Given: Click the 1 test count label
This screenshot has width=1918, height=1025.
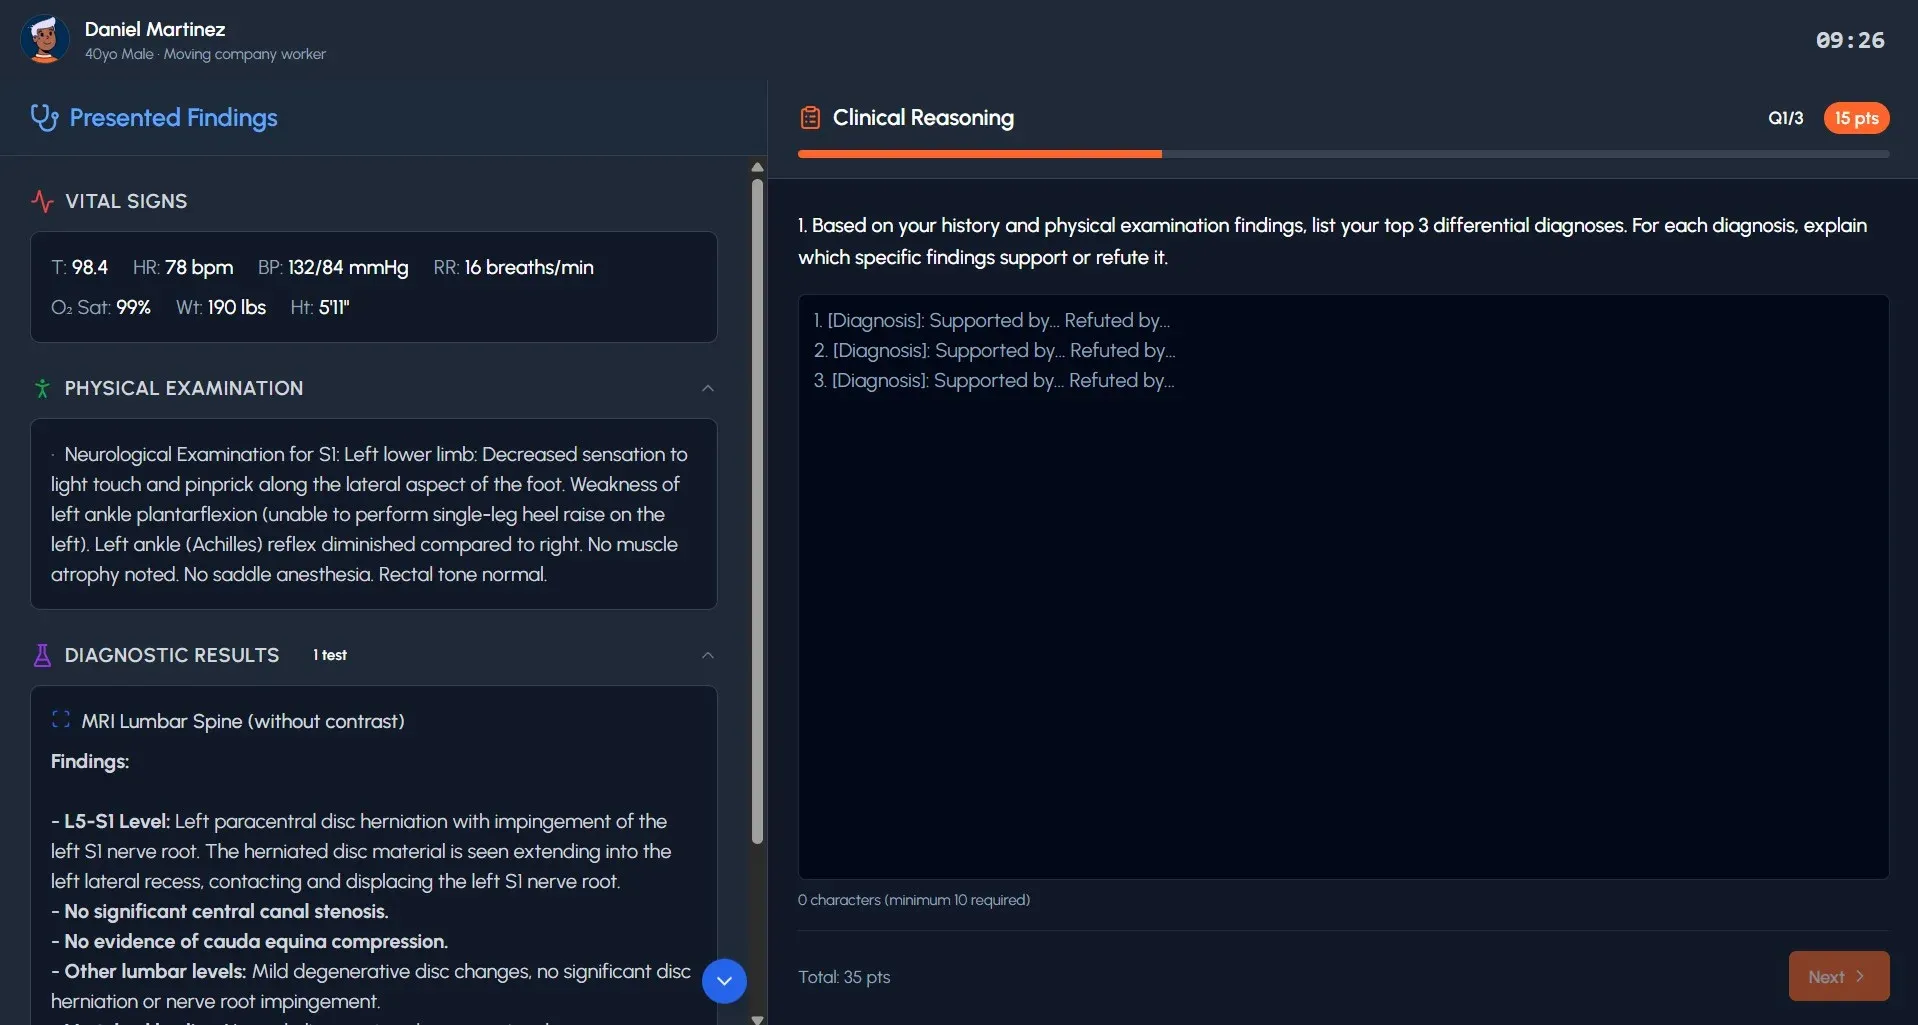Looking at the screenshot, I should [330, 655].
